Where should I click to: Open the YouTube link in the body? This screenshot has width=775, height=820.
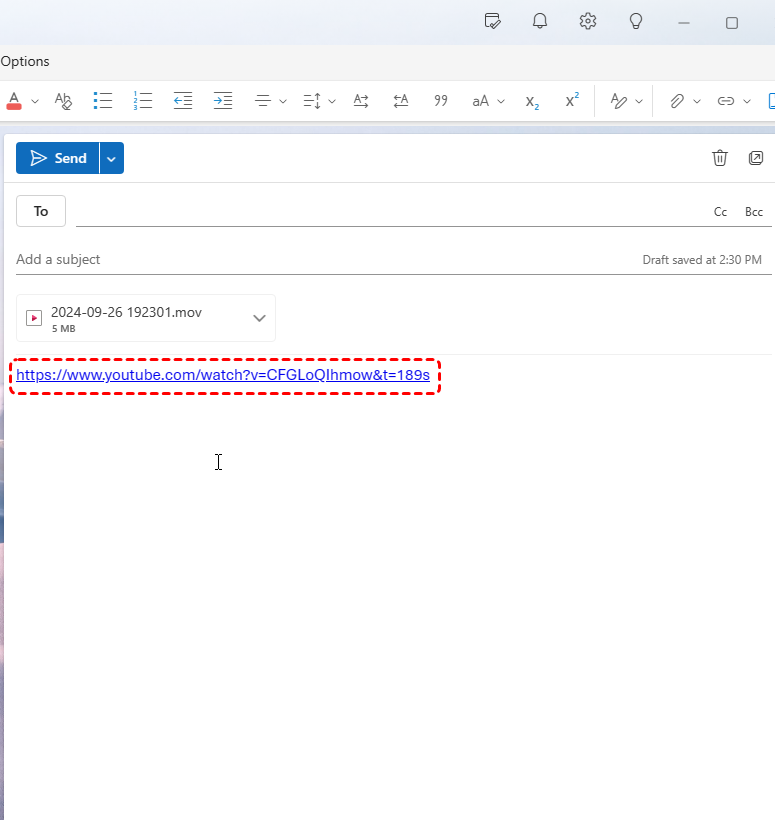tap(223, 375)
